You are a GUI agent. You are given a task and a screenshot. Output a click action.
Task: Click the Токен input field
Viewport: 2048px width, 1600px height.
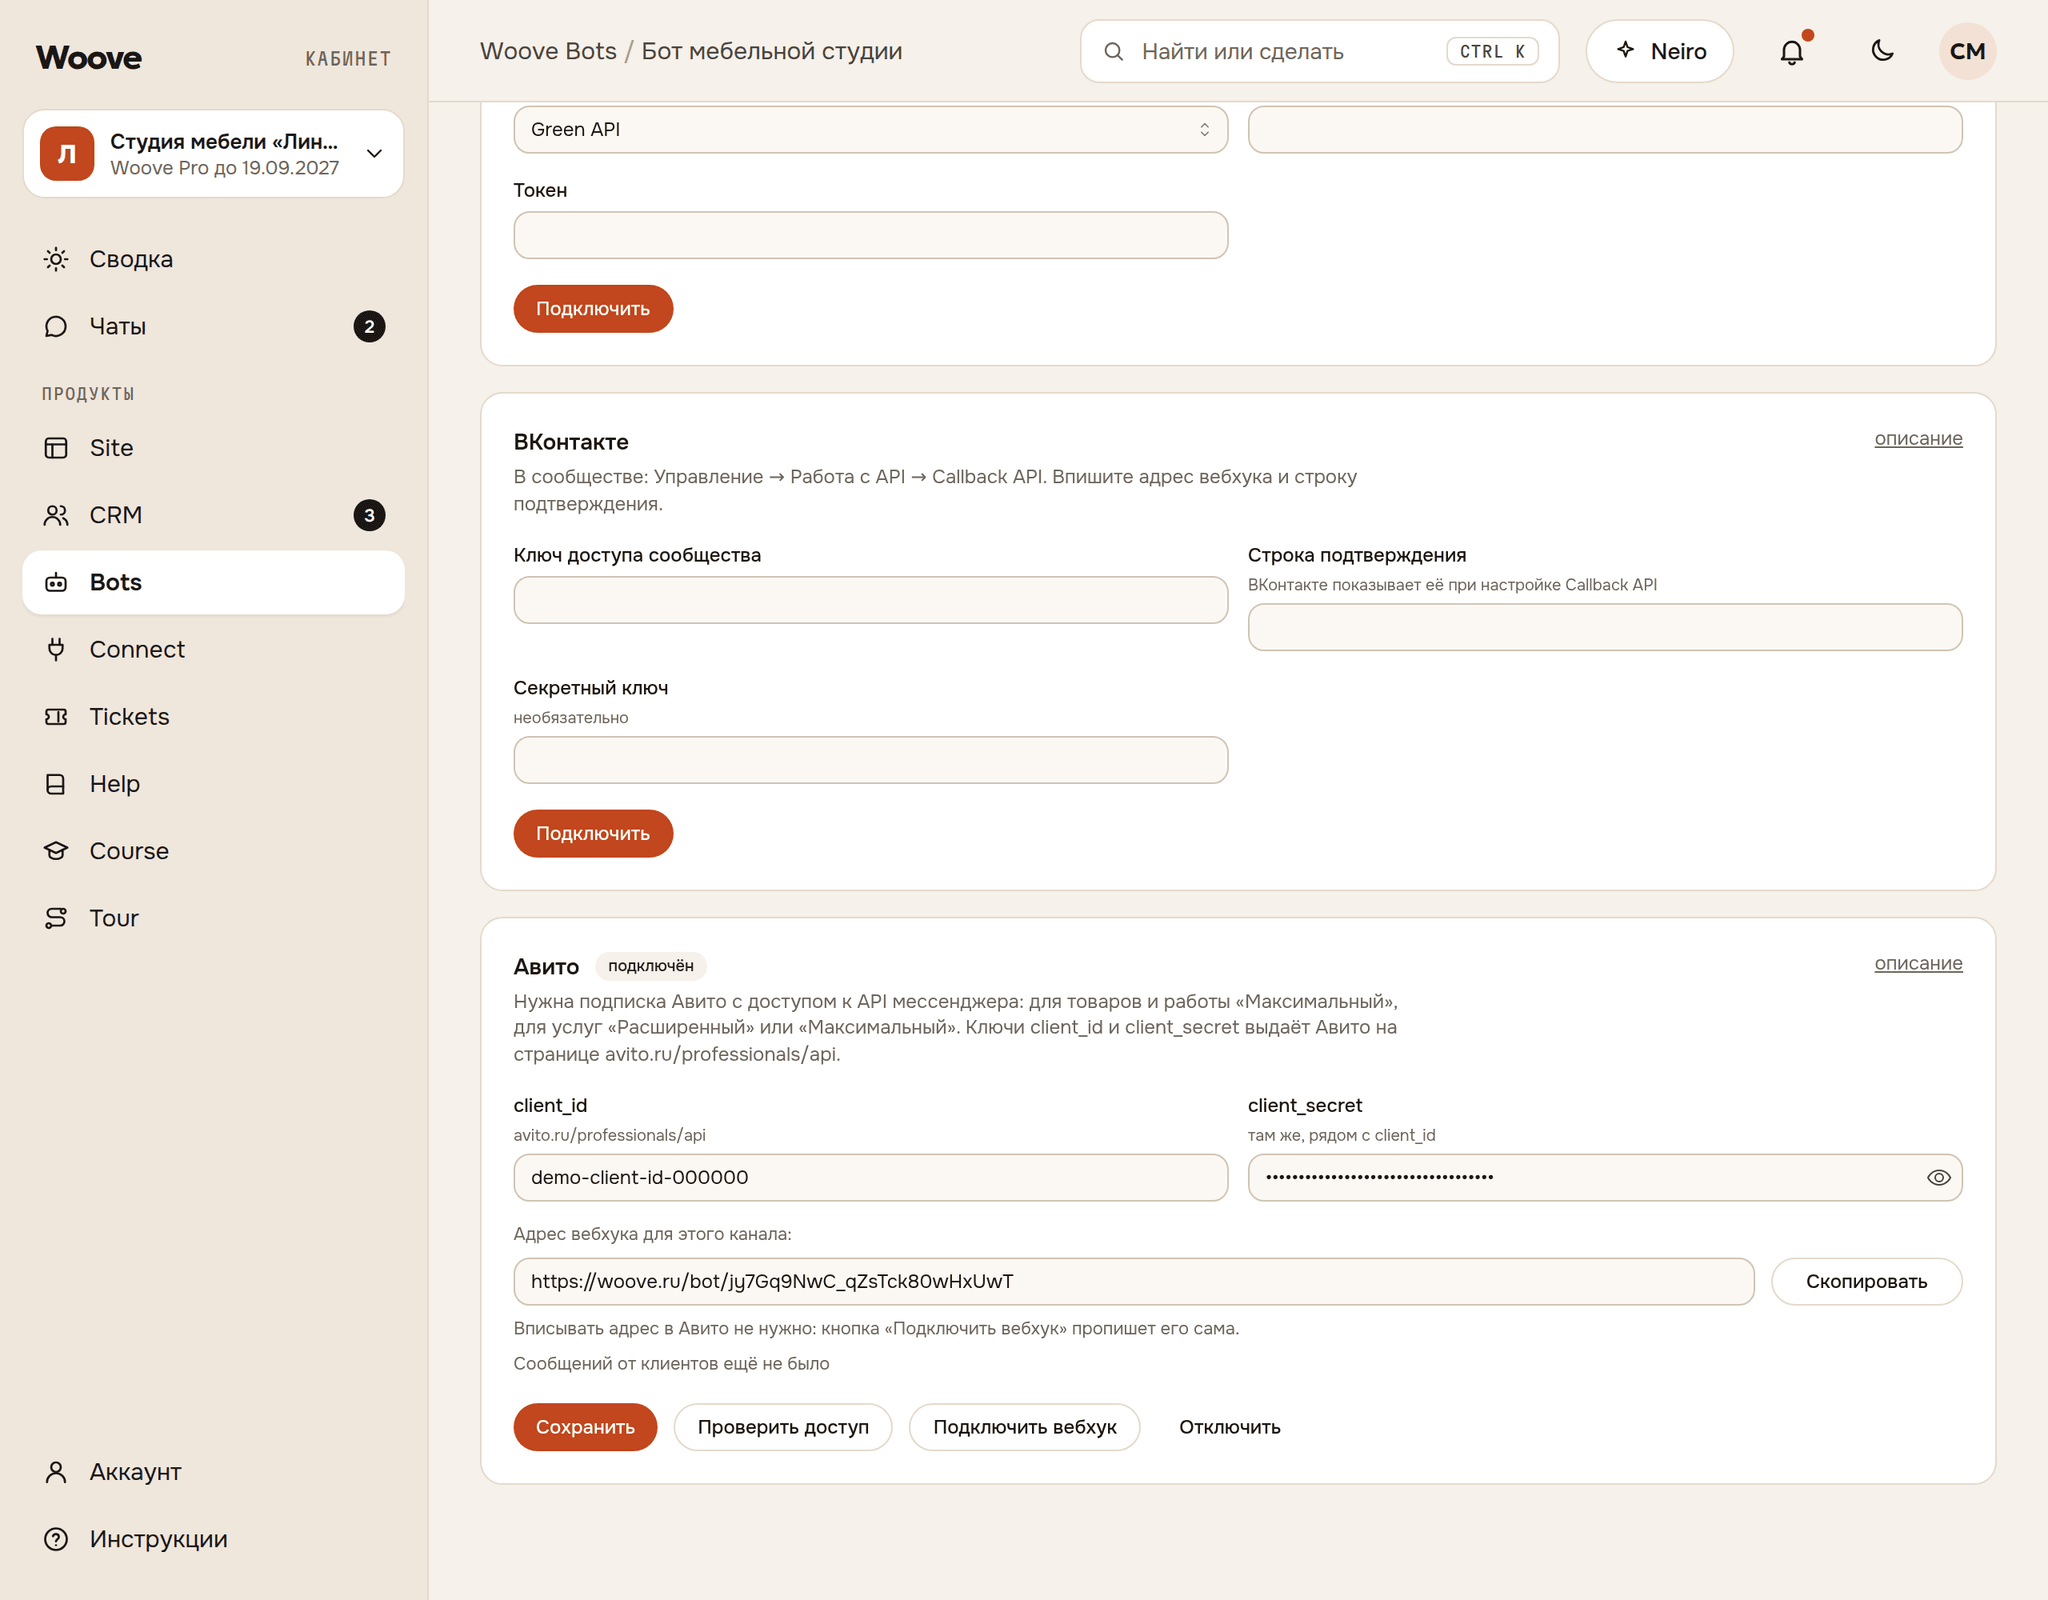click(x=870, y=235)
